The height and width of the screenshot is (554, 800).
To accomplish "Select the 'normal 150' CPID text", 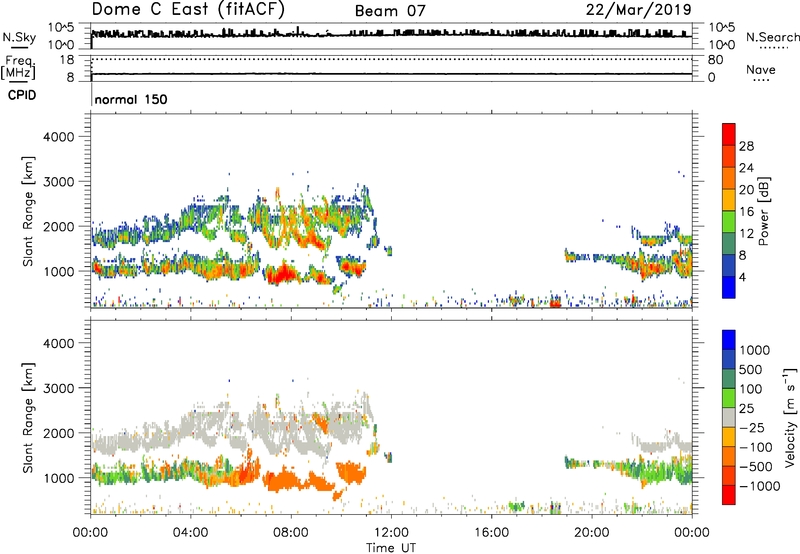I will tap(131, 99).
